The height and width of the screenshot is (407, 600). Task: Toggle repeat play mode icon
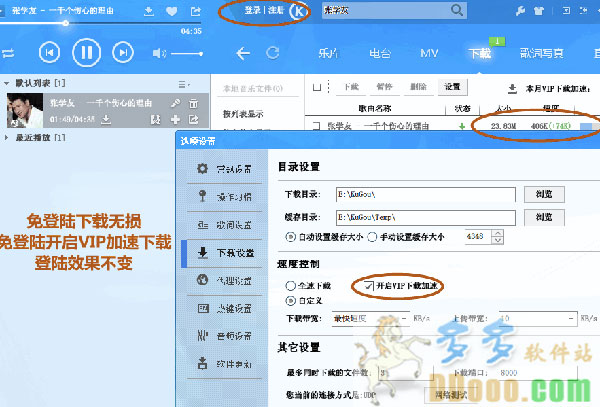8,53
